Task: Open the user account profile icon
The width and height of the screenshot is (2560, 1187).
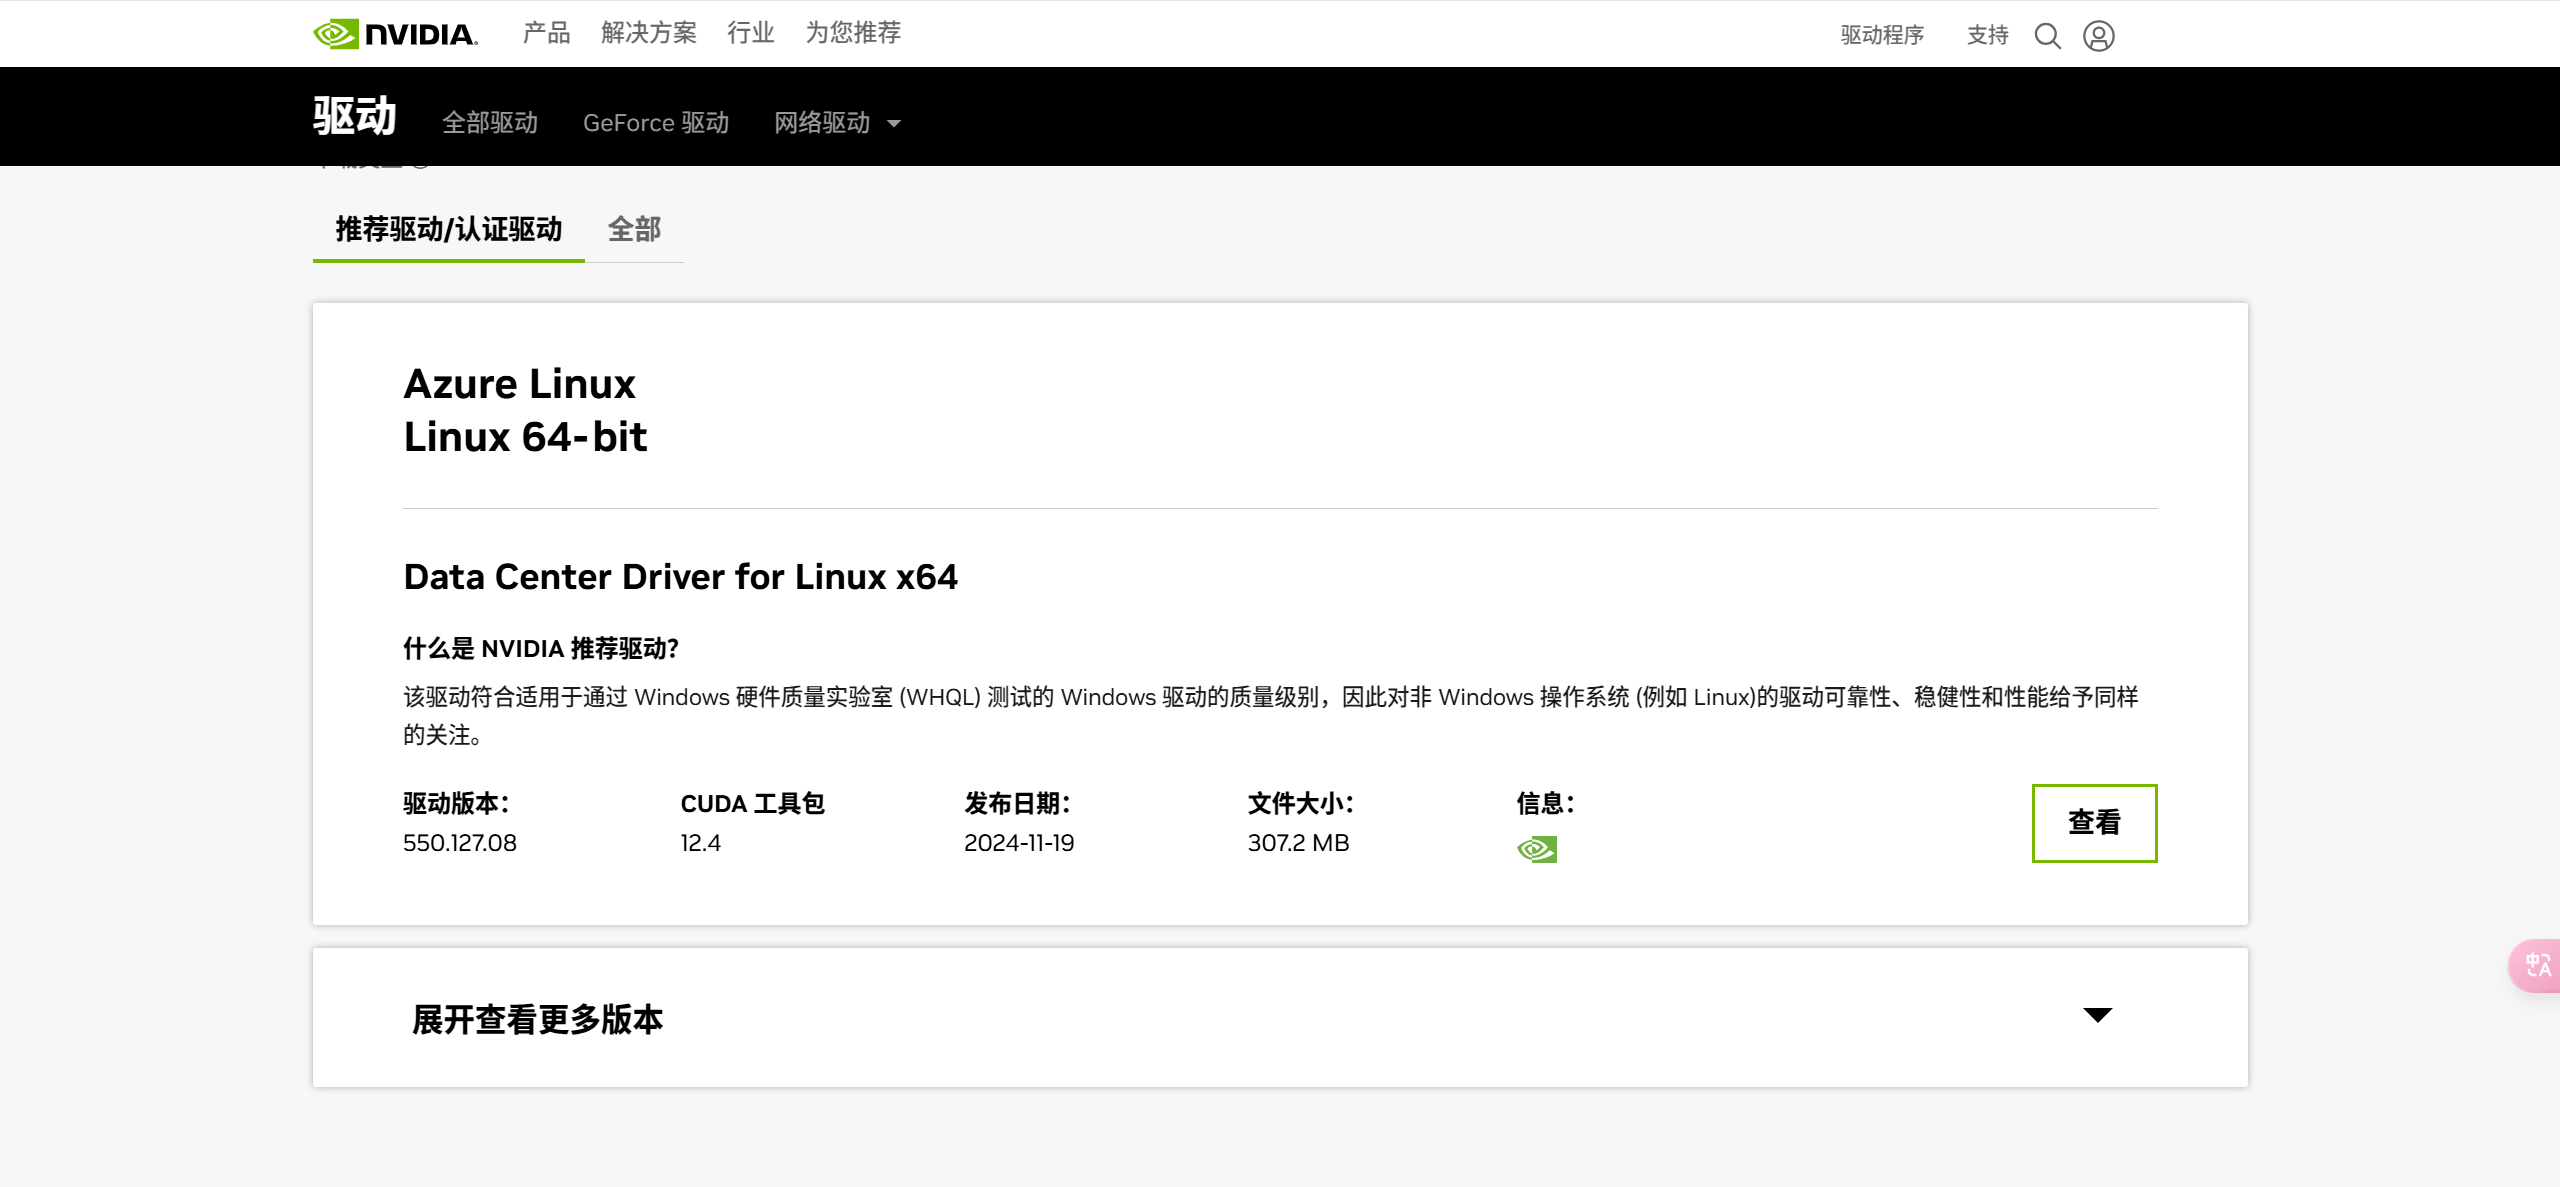Action: pos(2098,36)
